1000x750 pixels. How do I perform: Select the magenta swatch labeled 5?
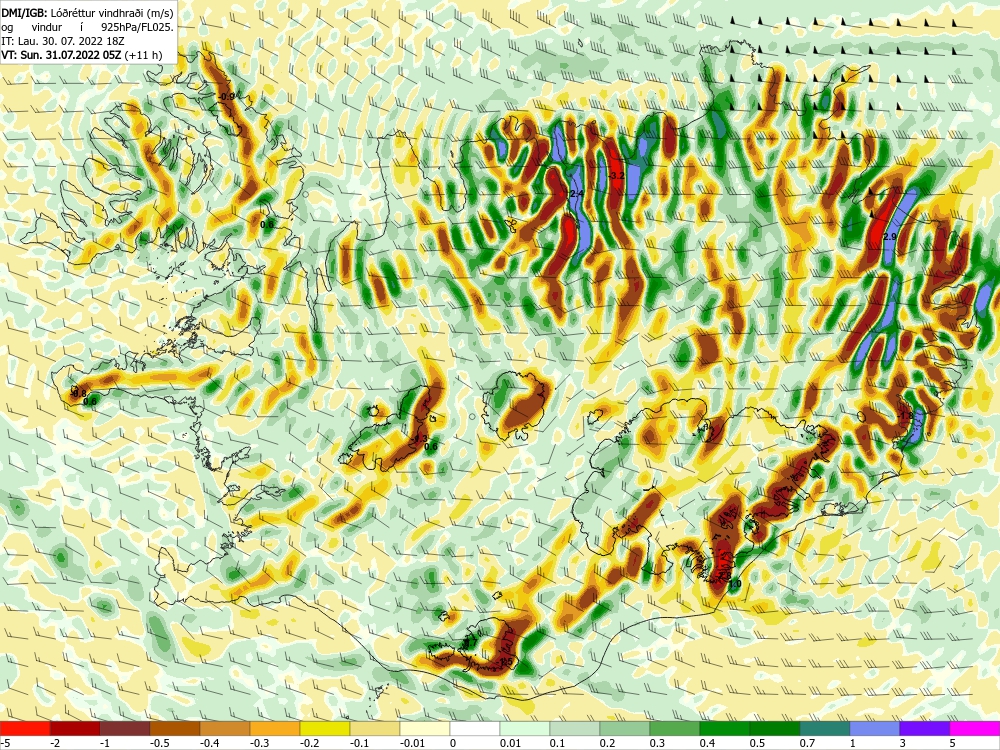975,728
